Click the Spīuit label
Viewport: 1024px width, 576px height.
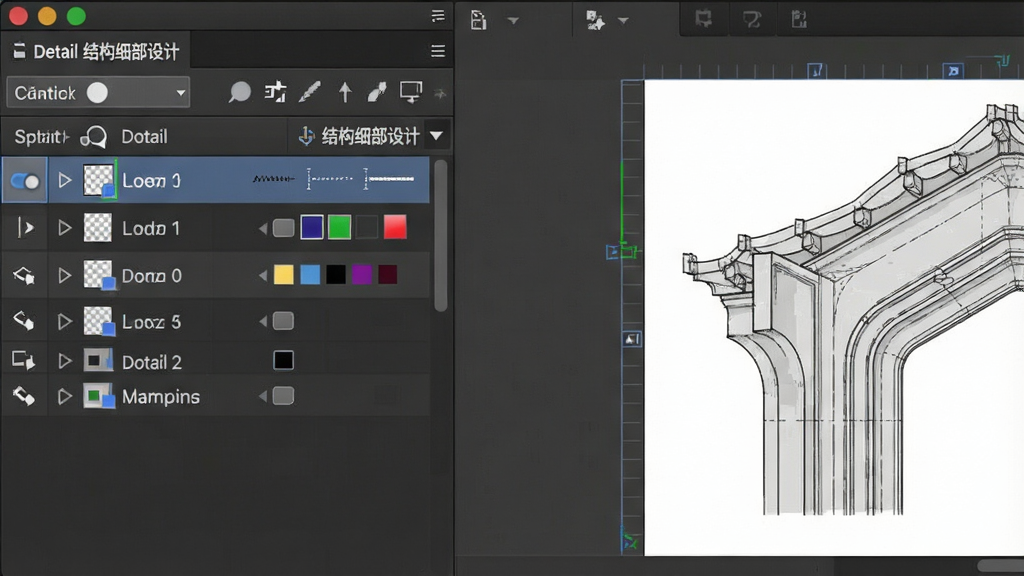(x=41, y=136)
